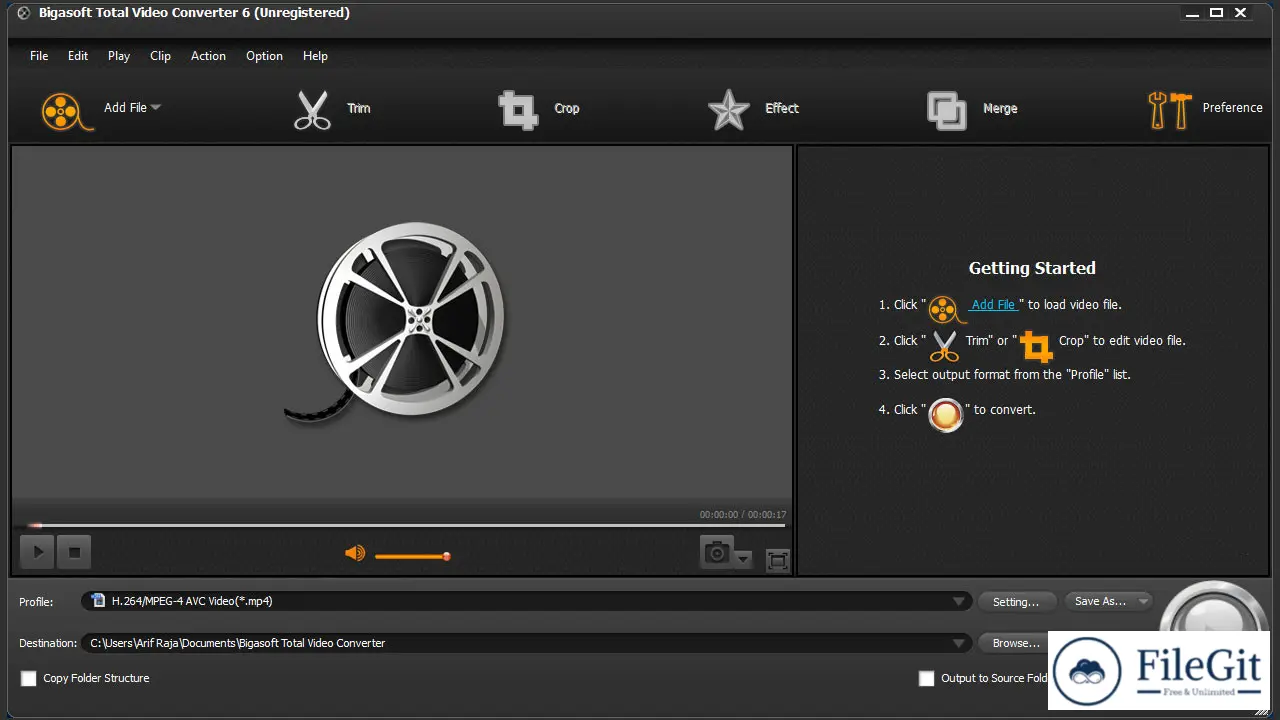Click the Setting... button

coord(1016,602)
